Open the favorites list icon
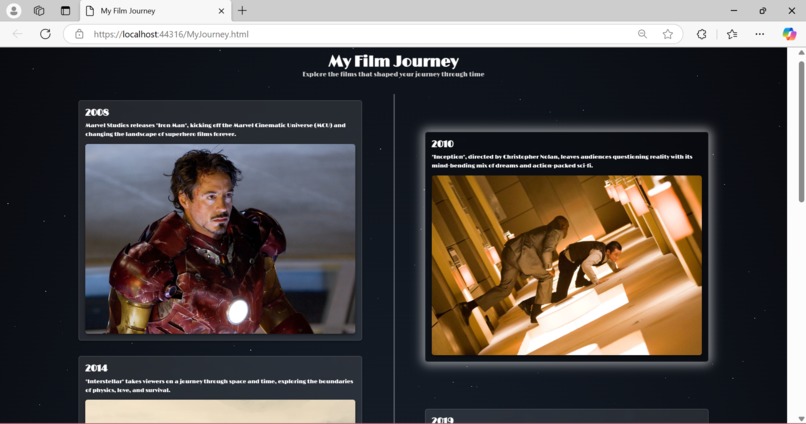The width and height of the screenshot is (806, 424). pyautogui.click(x=732, y=34)
